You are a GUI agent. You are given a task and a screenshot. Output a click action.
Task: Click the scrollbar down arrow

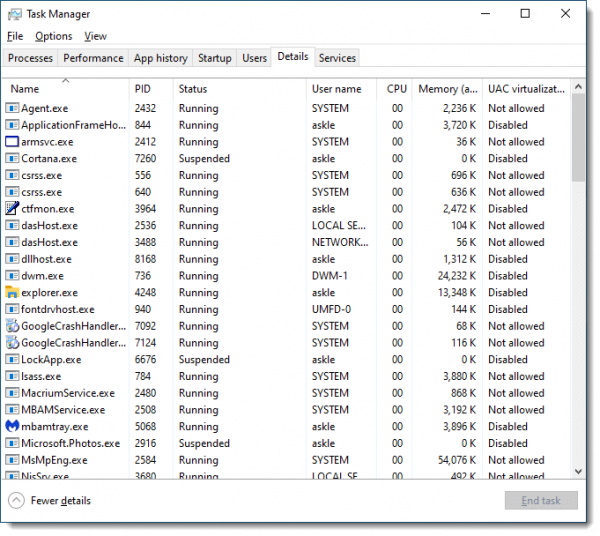click(578, 472)
